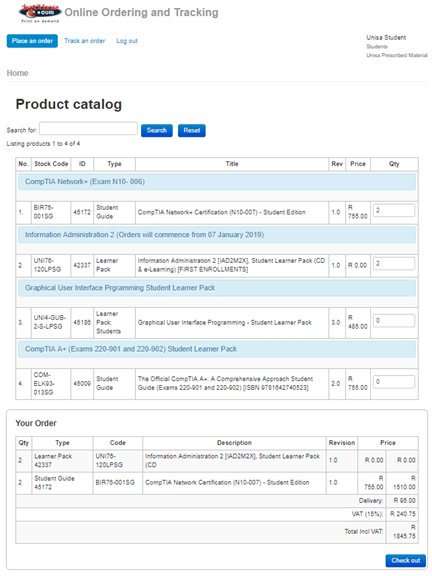Edit quantity for Graphical User Interface Programming pack
This screenshot has width=432, height=576.
(x=394, y=321)
